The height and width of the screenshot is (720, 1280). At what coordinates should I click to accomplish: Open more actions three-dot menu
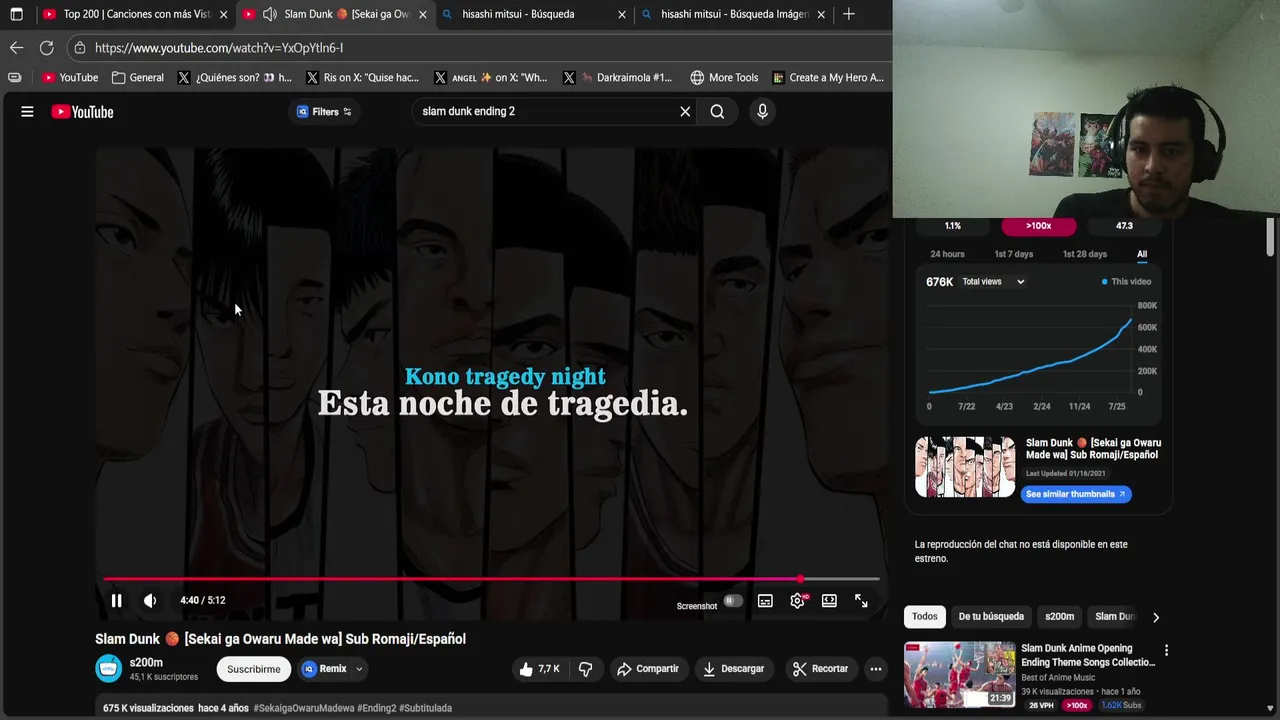coord(875,669)
